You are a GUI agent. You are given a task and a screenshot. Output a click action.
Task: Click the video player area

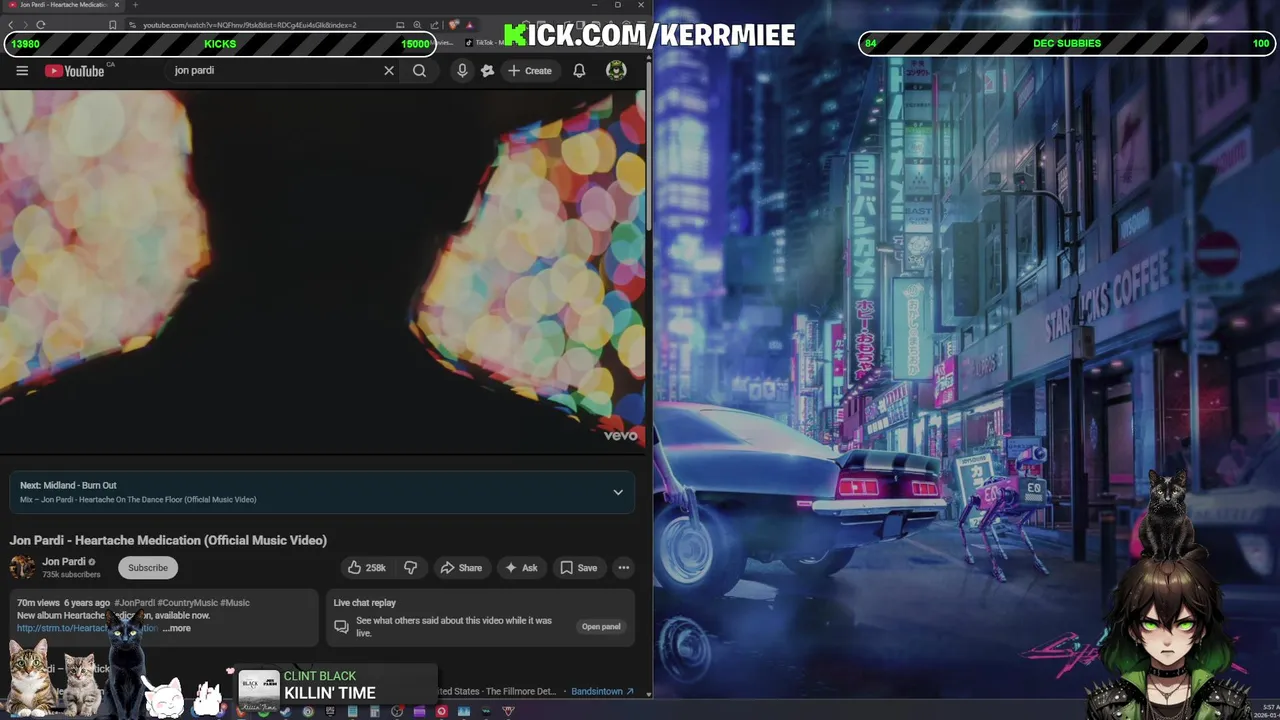[322, 270]
